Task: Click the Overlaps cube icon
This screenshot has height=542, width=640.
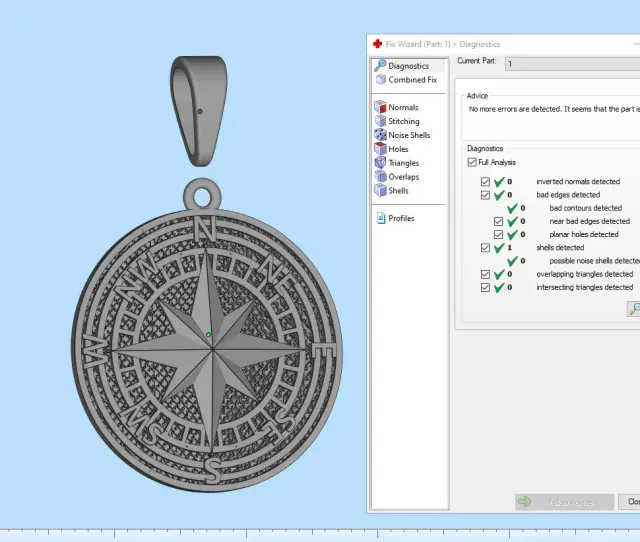Action: click(380, 176)
